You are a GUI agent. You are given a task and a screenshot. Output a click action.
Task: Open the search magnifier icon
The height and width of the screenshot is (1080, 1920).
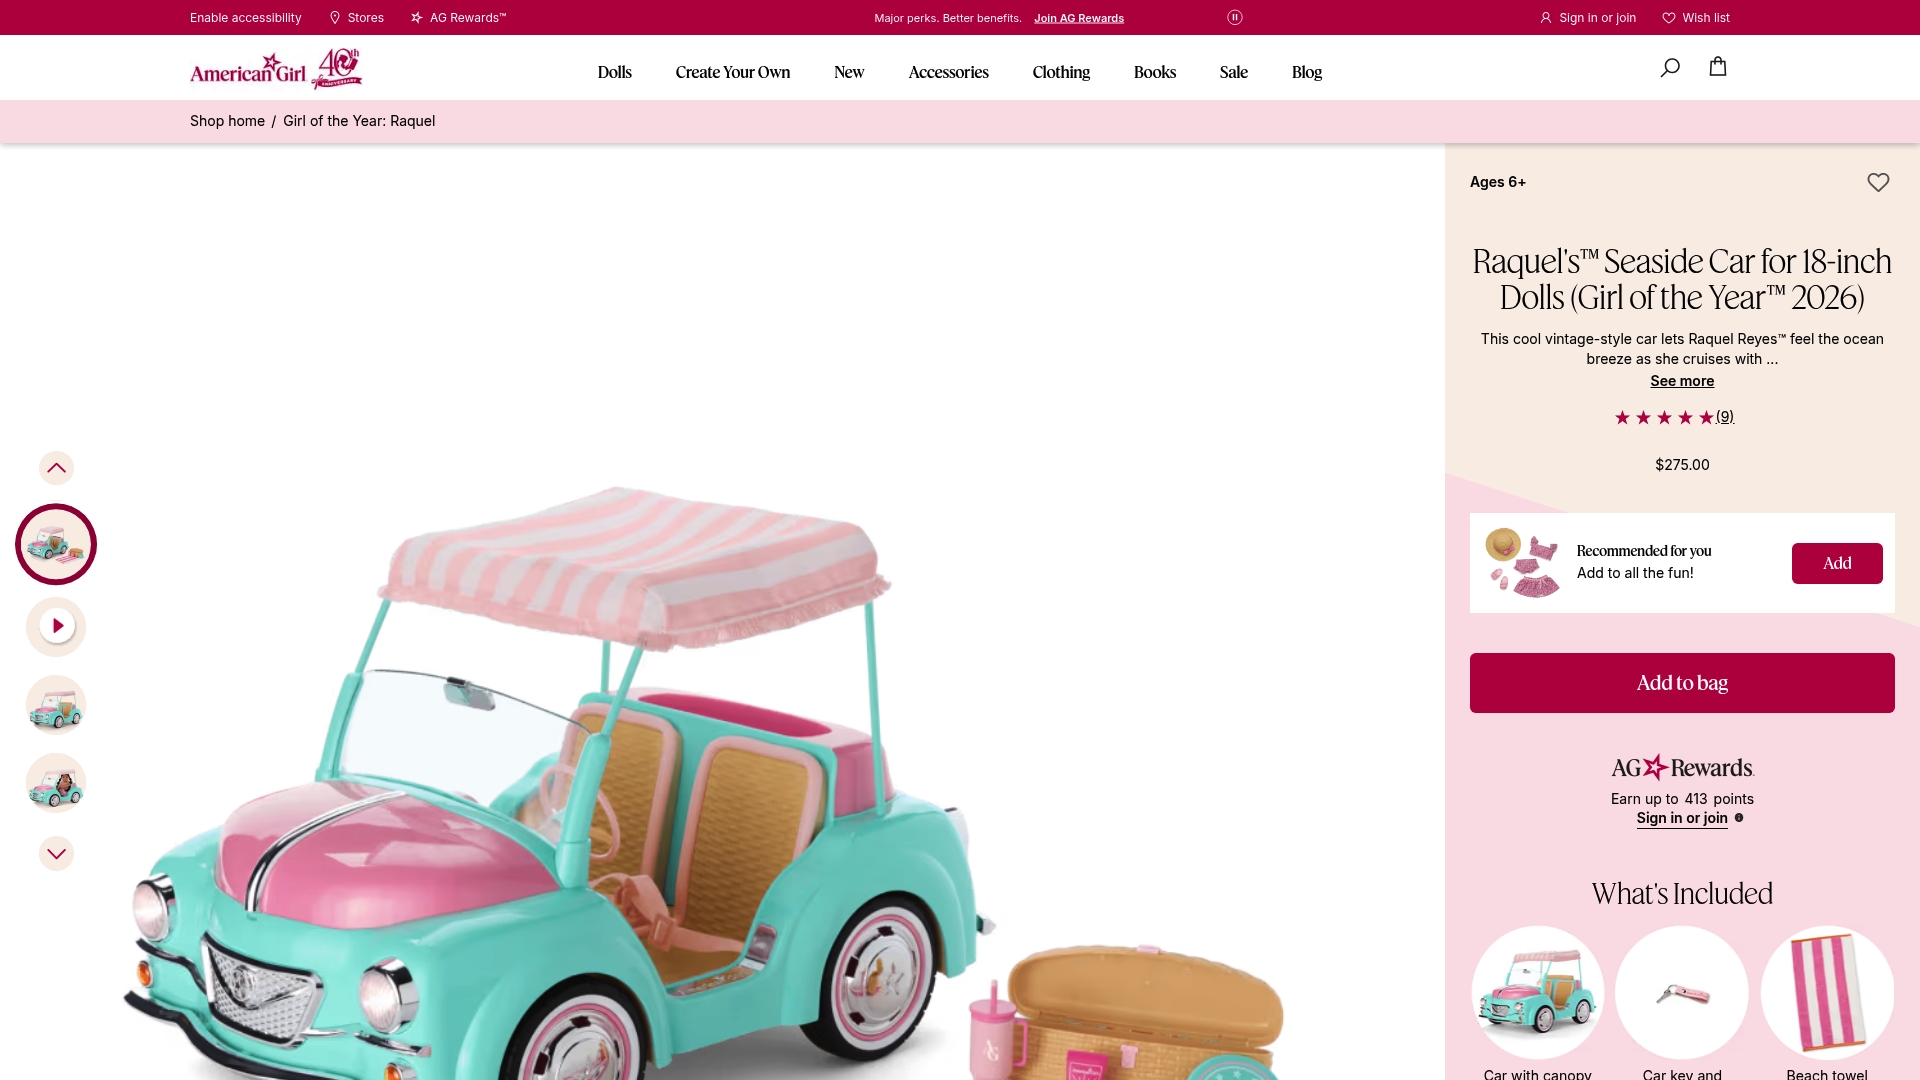[1670, 67]
